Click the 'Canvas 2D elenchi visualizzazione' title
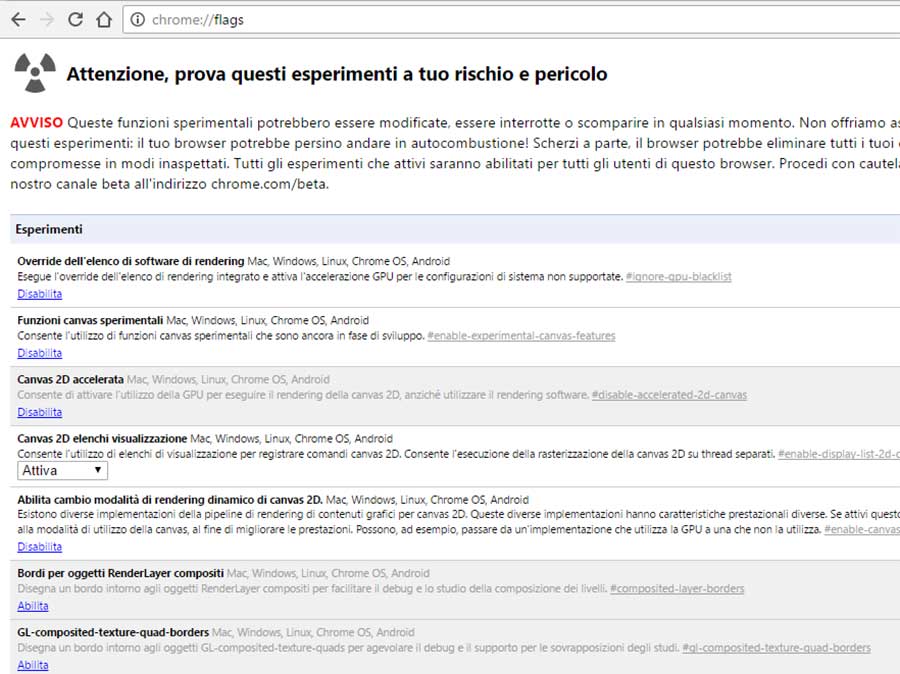This screenshot has height=674, width=900. (x=102, y=439)
